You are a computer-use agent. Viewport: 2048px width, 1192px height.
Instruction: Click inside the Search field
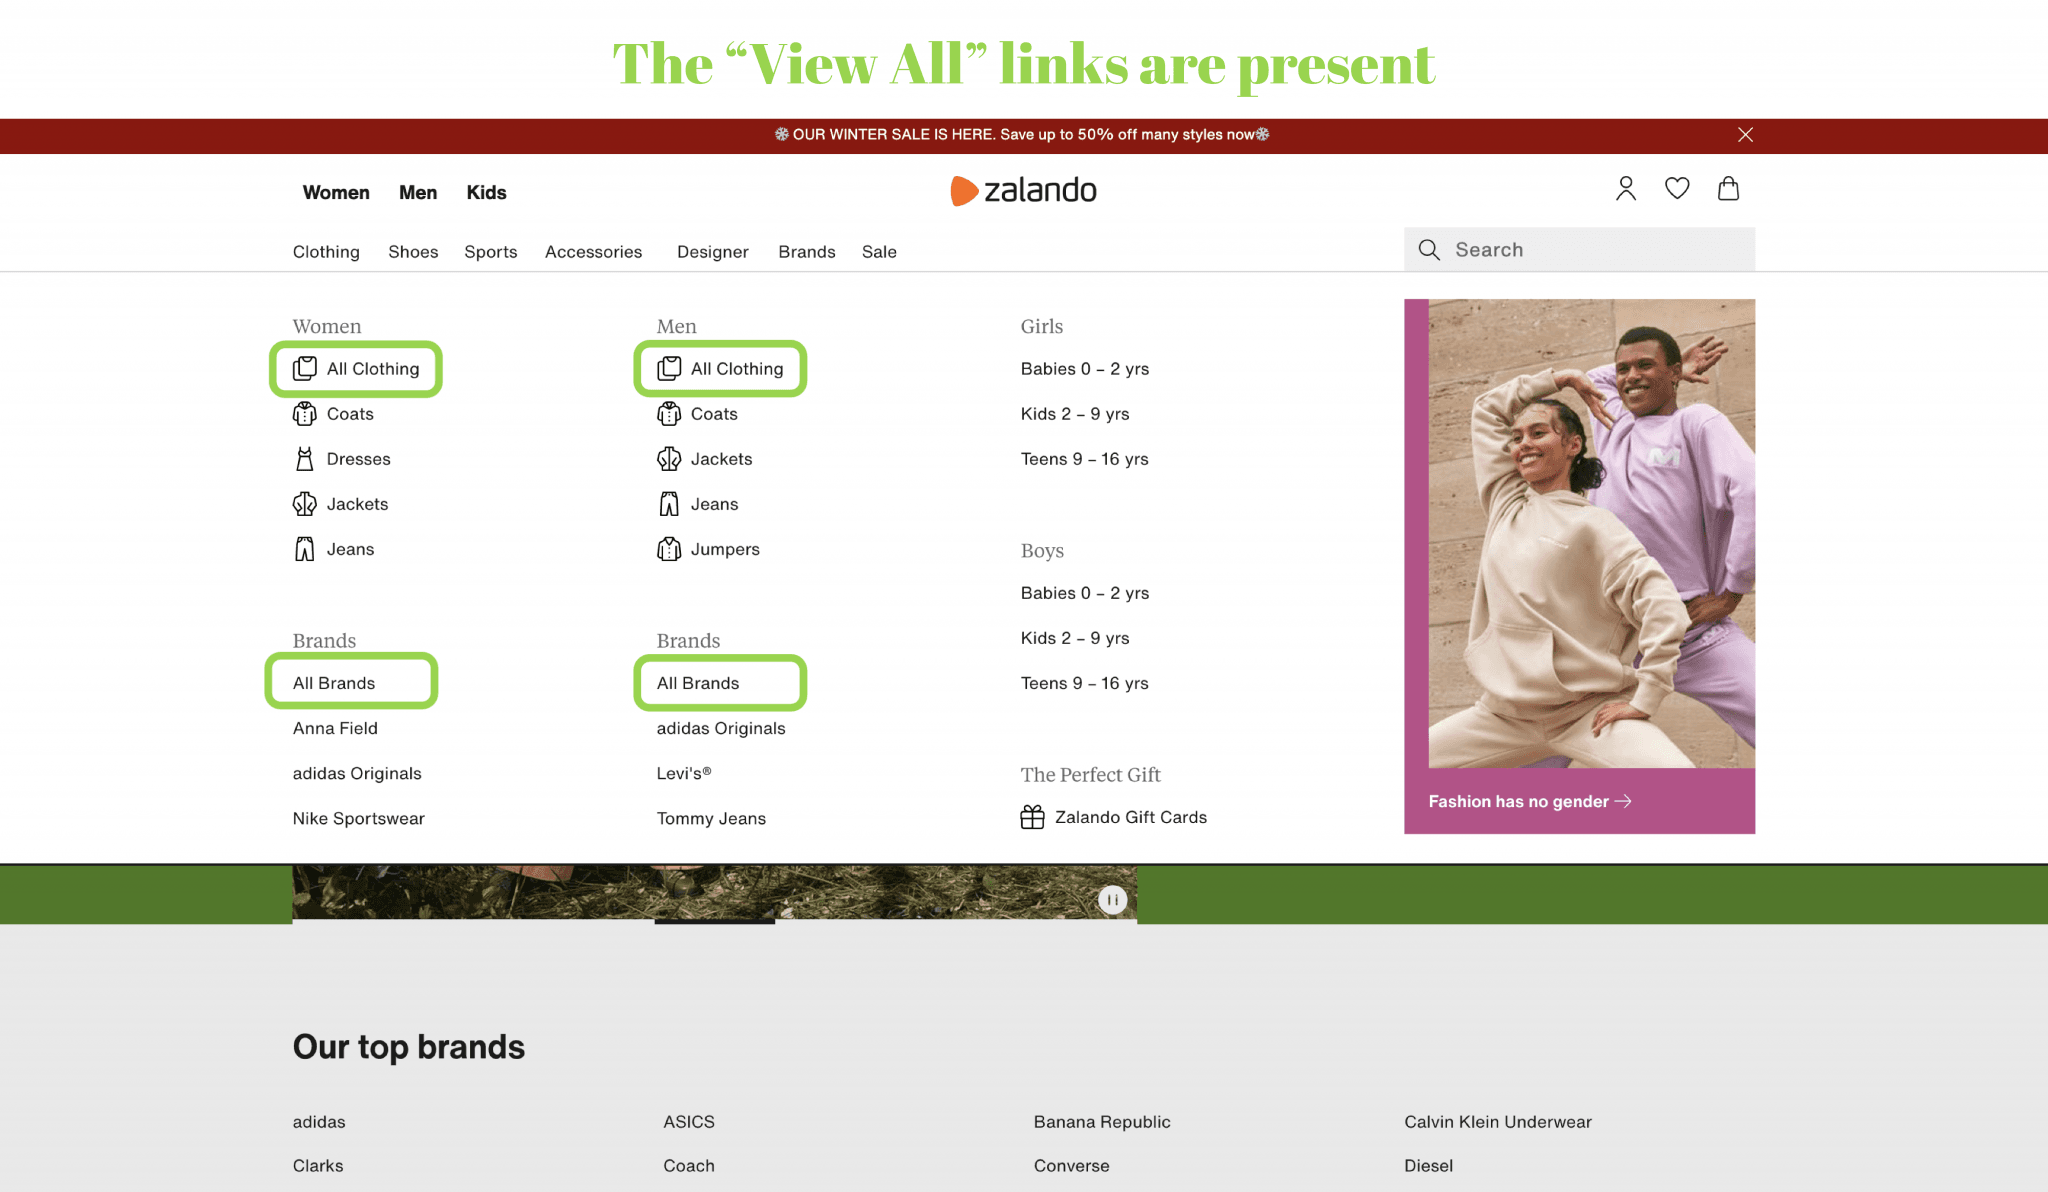[1579, 250]
